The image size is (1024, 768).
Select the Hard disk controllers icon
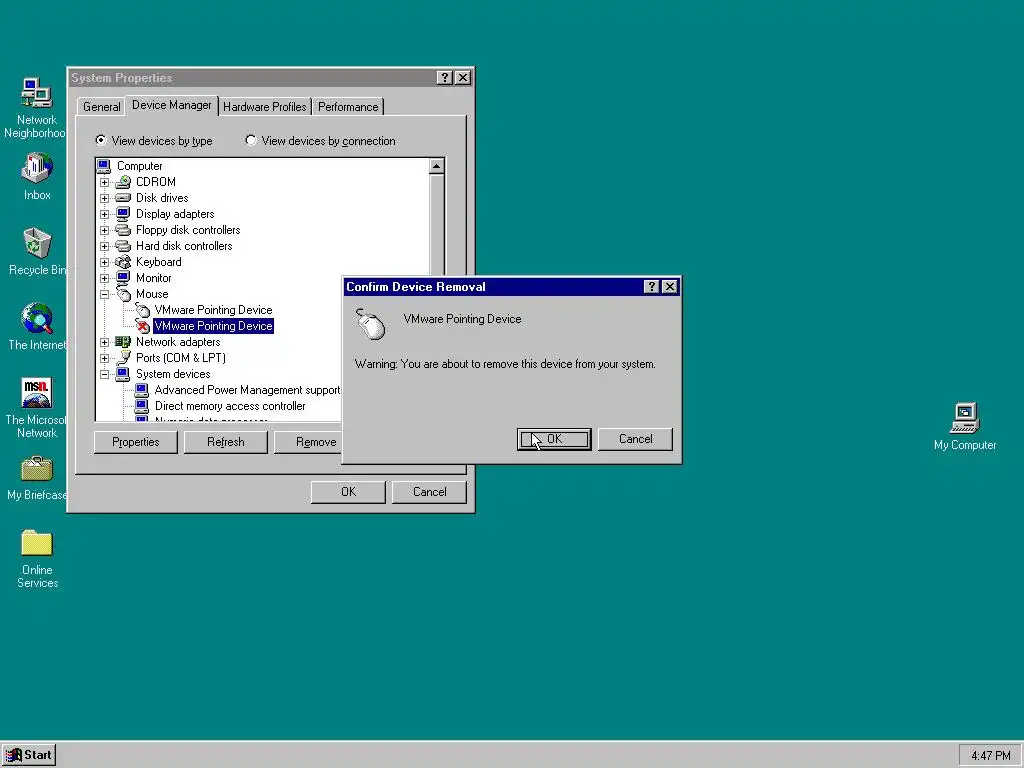click(123, 246)
